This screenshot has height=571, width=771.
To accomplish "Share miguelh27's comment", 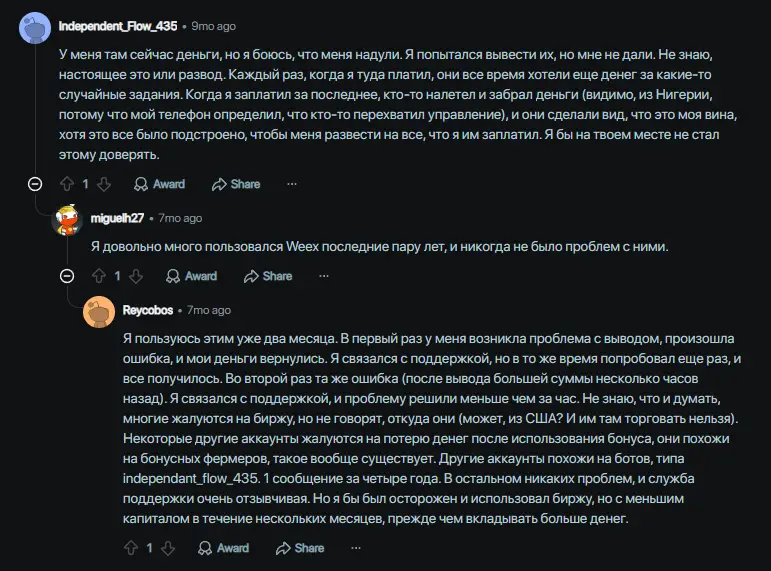I will [268, 276].
